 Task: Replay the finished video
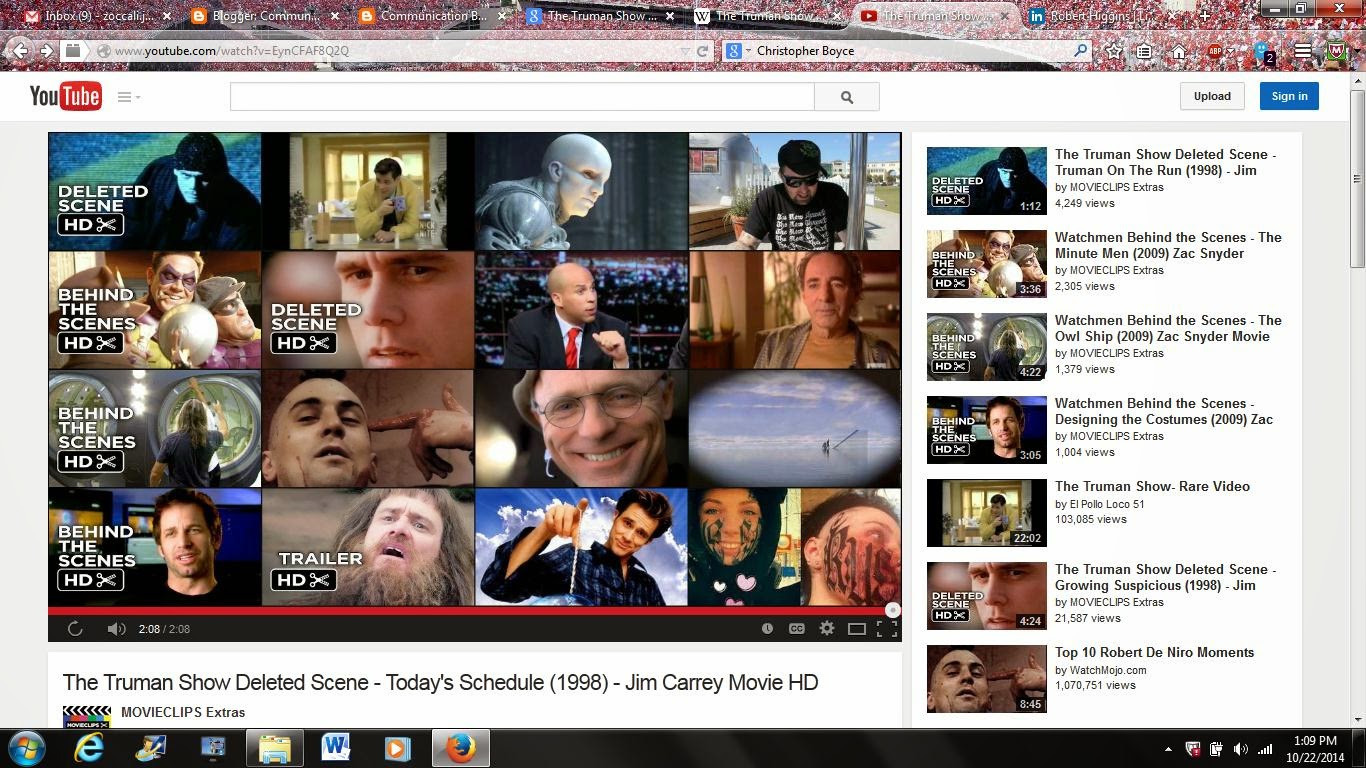[x=75, y=629]
